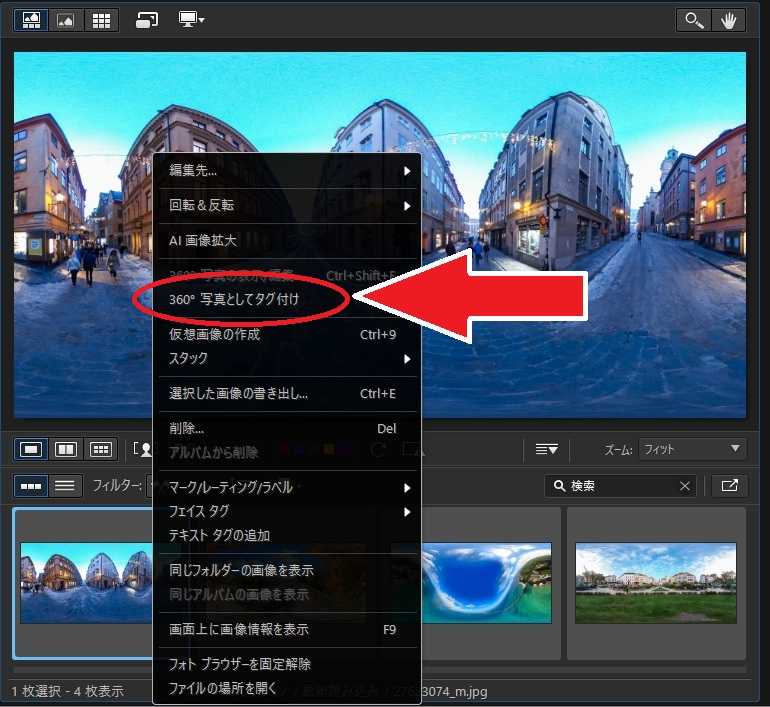Open the sort options dropdown
The width and height of the screenshot is (770, 707).
click(x=547, y=449)
